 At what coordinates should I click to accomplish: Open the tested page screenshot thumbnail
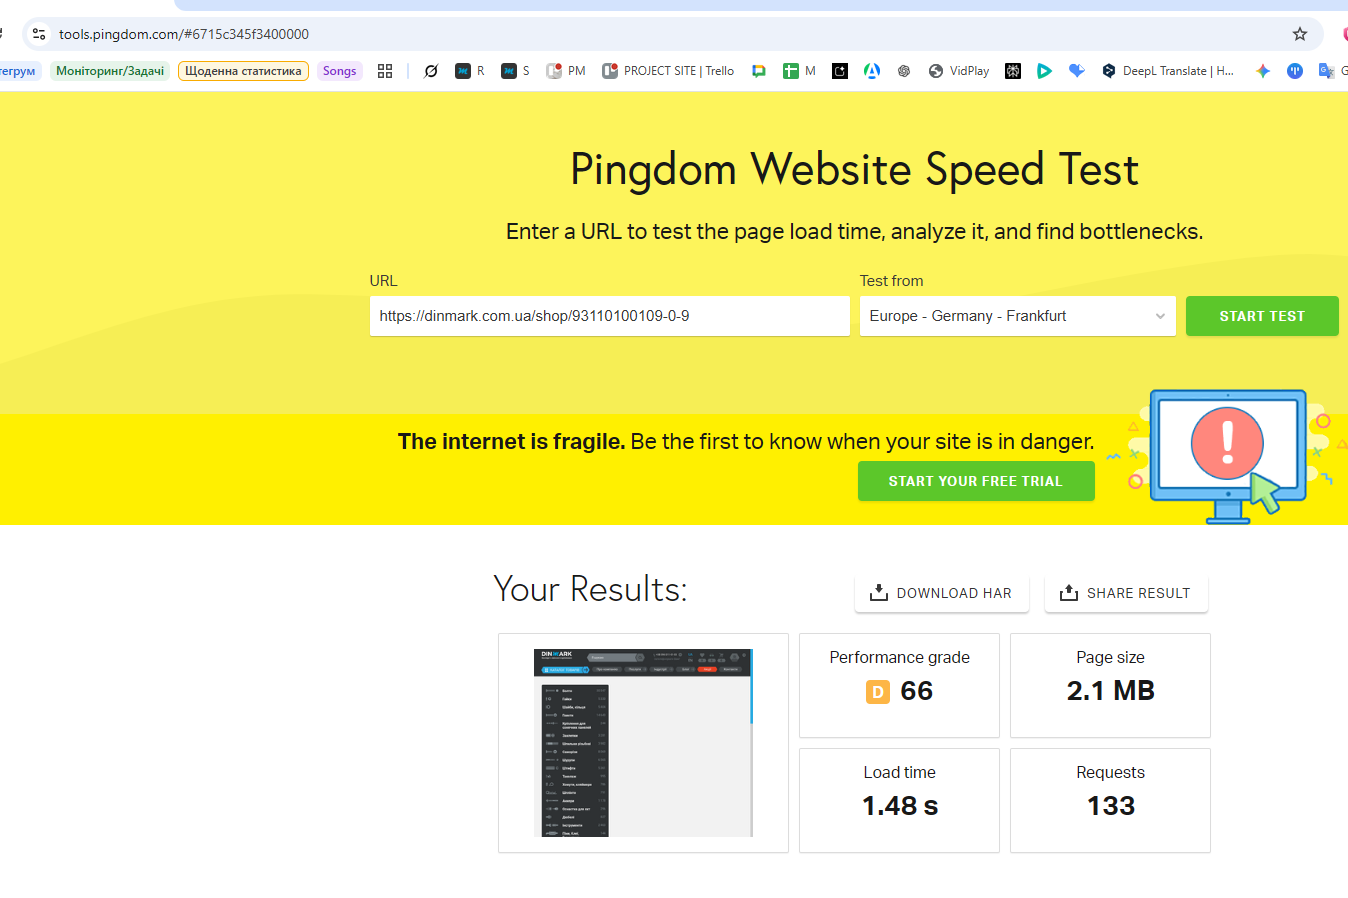coord(643,743)
